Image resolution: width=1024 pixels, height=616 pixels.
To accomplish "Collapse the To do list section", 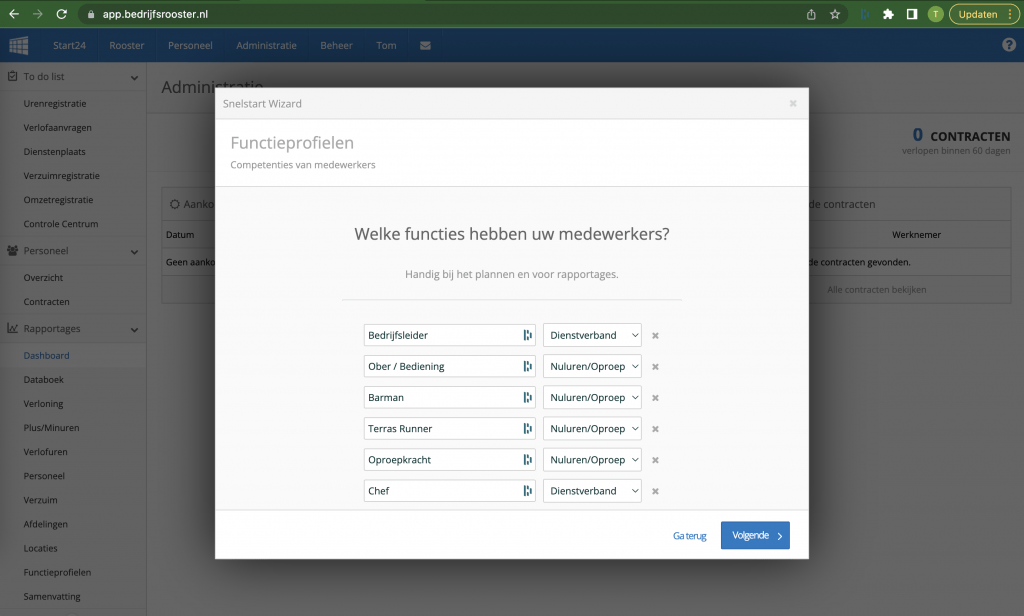I will 134,77.
